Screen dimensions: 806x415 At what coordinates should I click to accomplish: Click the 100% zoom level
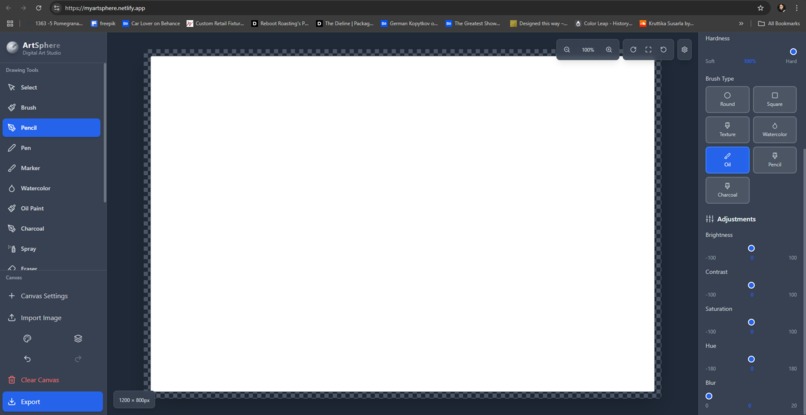(588, 50)
